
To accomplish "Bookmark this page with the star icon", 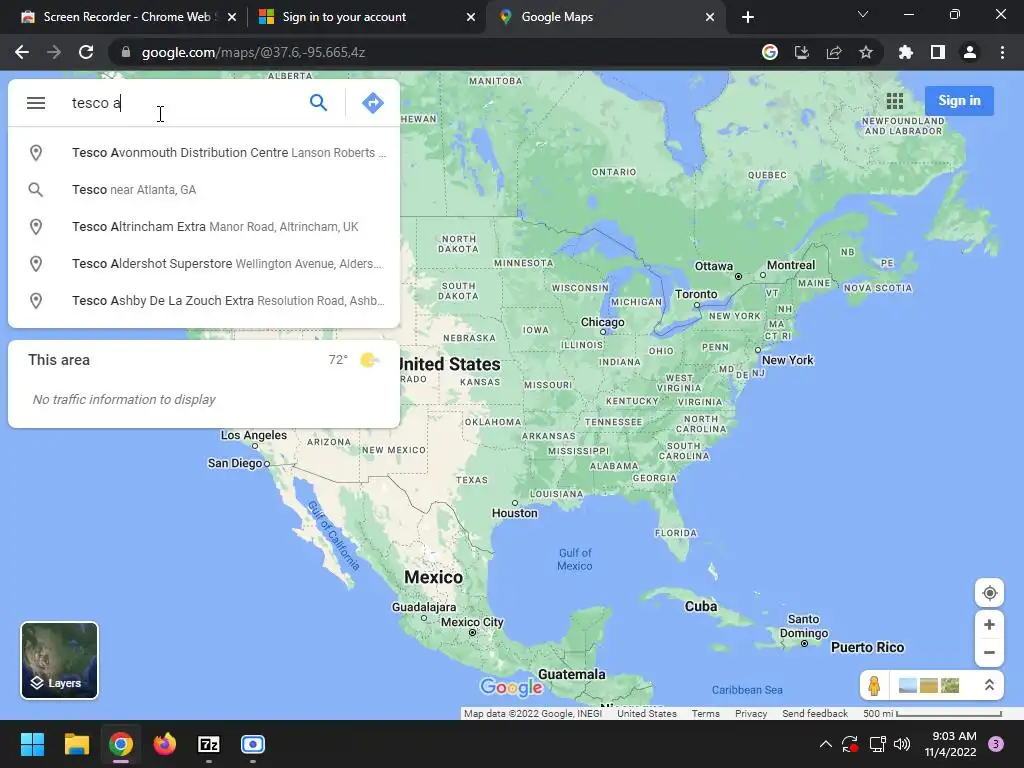I will (x=866, y=52).
